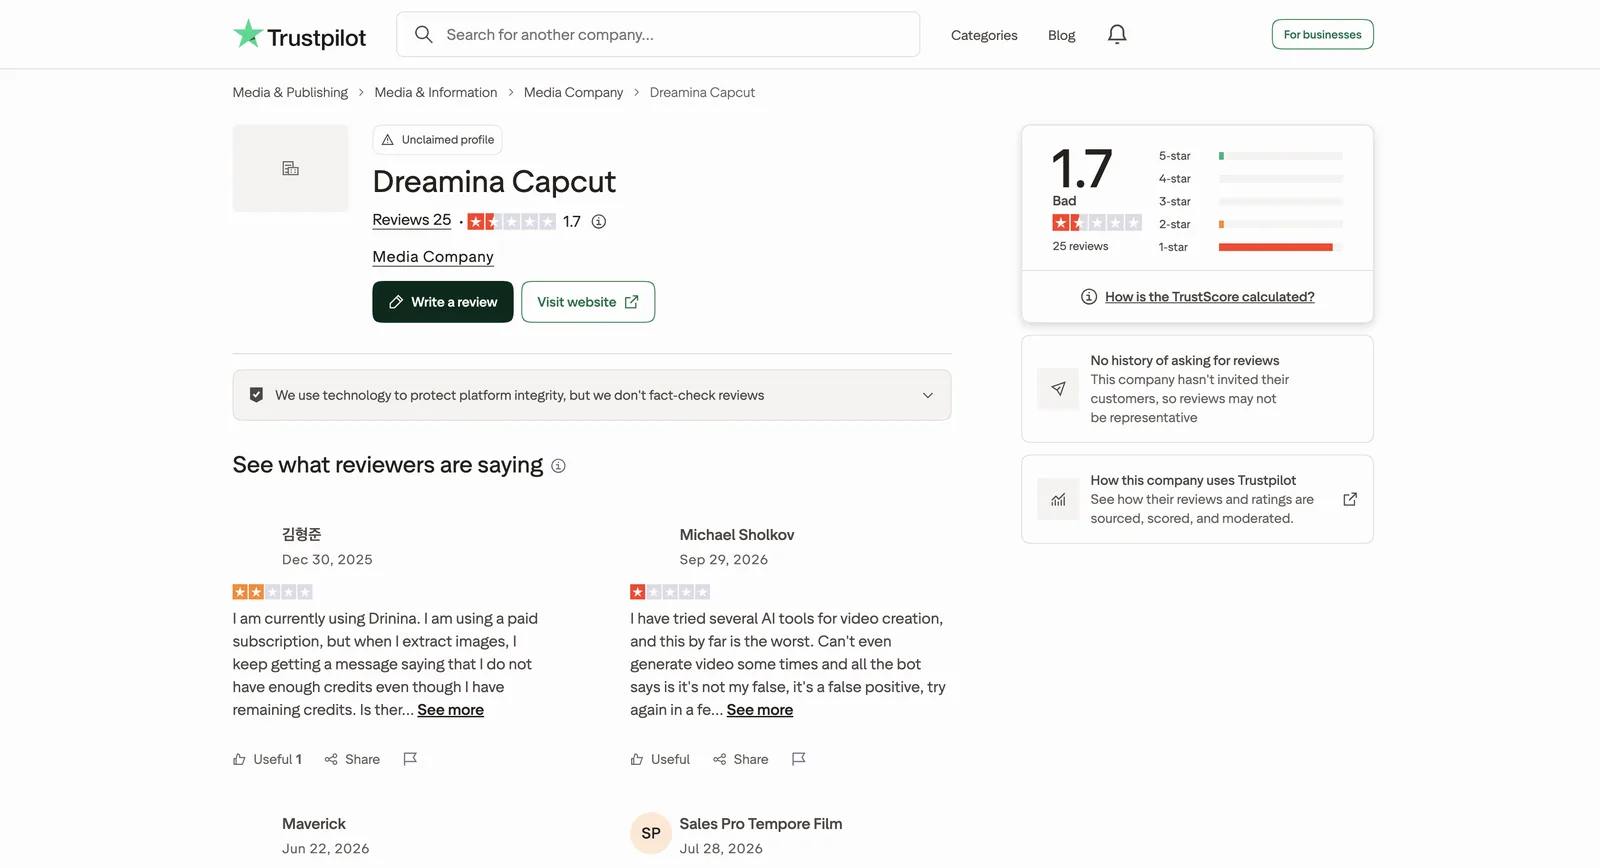Share Michael Sholkov's review
Image resolution: width=1600 pixels, height=868 pixels.
pyautogui.click(x=741, y=760)
